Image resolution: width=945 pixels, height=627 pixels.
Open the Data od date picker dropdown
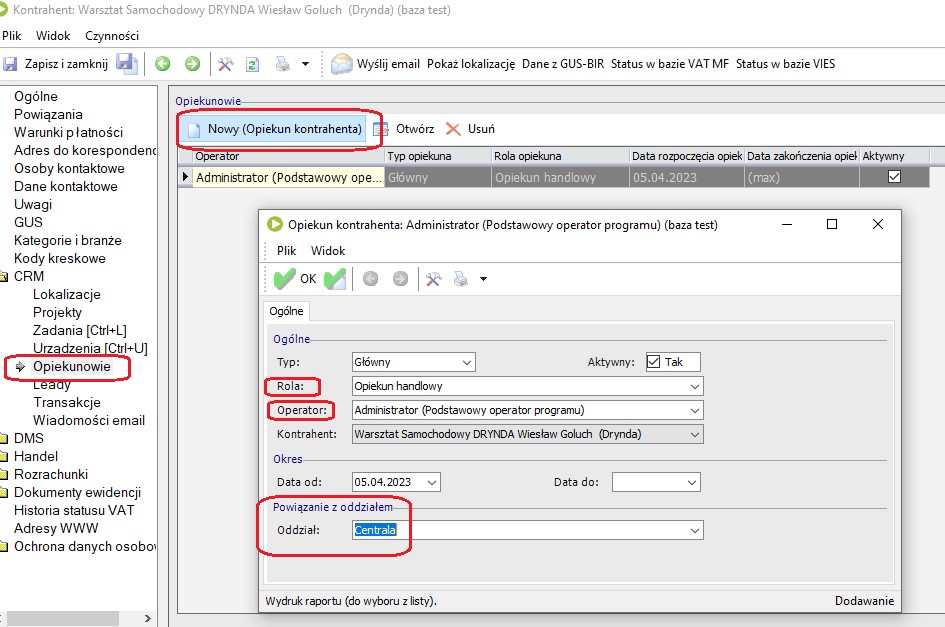click(430, 482)
